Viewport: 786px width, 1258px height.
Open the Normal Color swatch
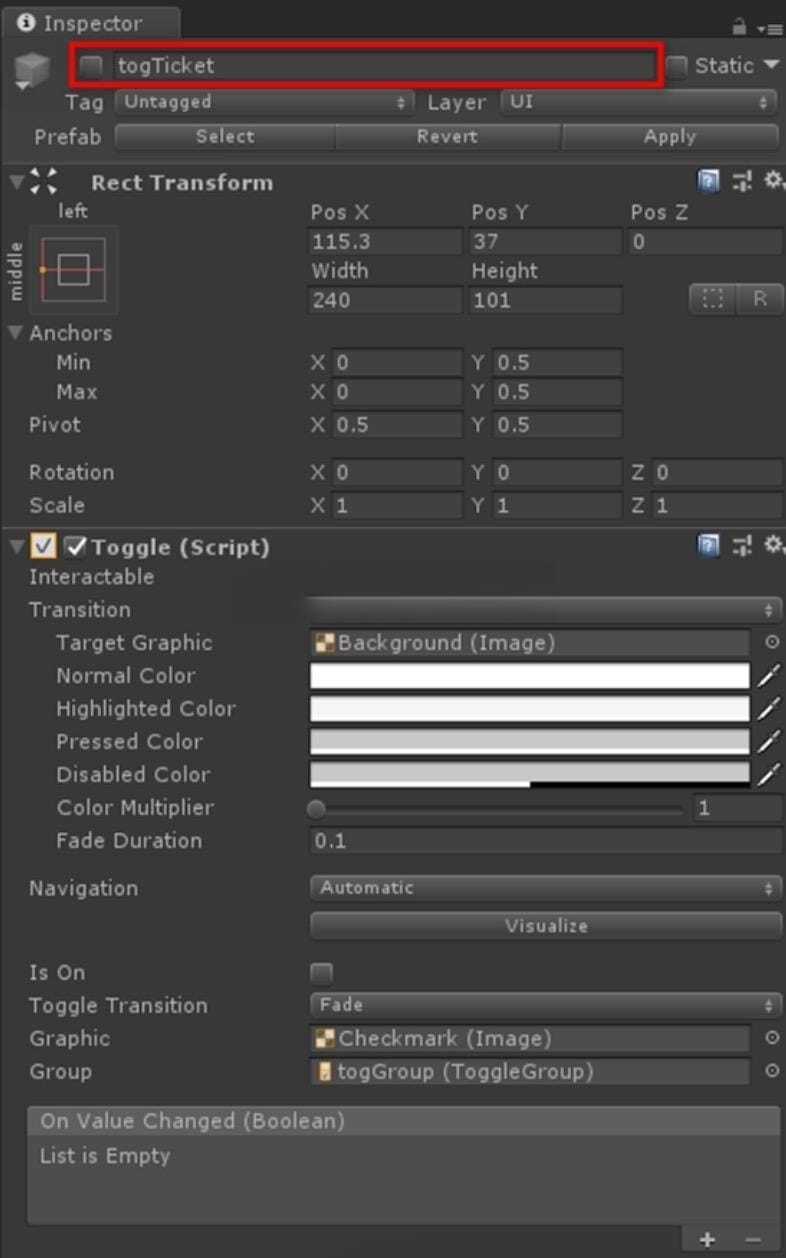[x=529, y=676]
